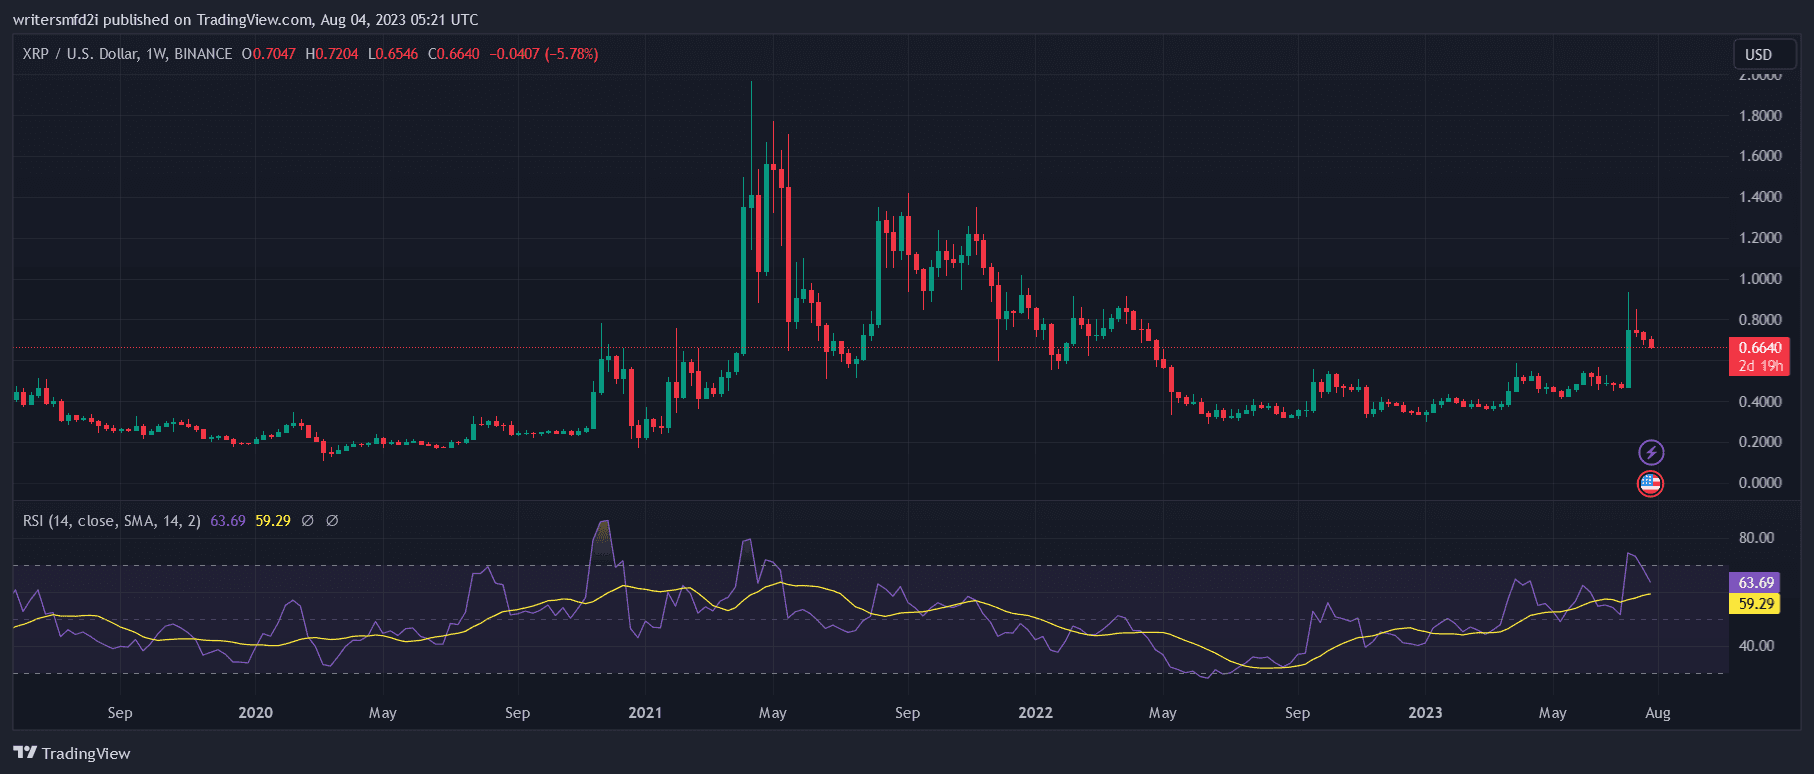1814x774 pixels.
Task: Click the 2021 label on the time axis
Action: [x=645, y=713]
